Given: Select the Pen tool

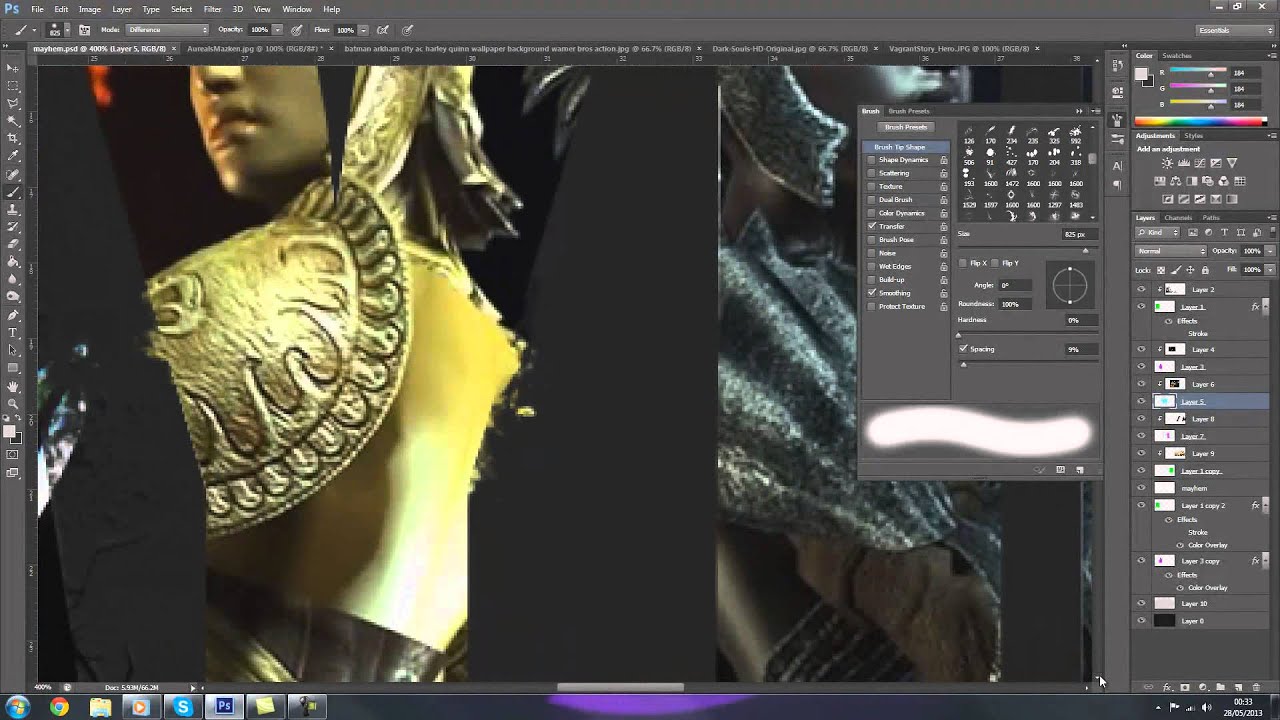Looking at the screenshot, I should (x=13, y=315).
